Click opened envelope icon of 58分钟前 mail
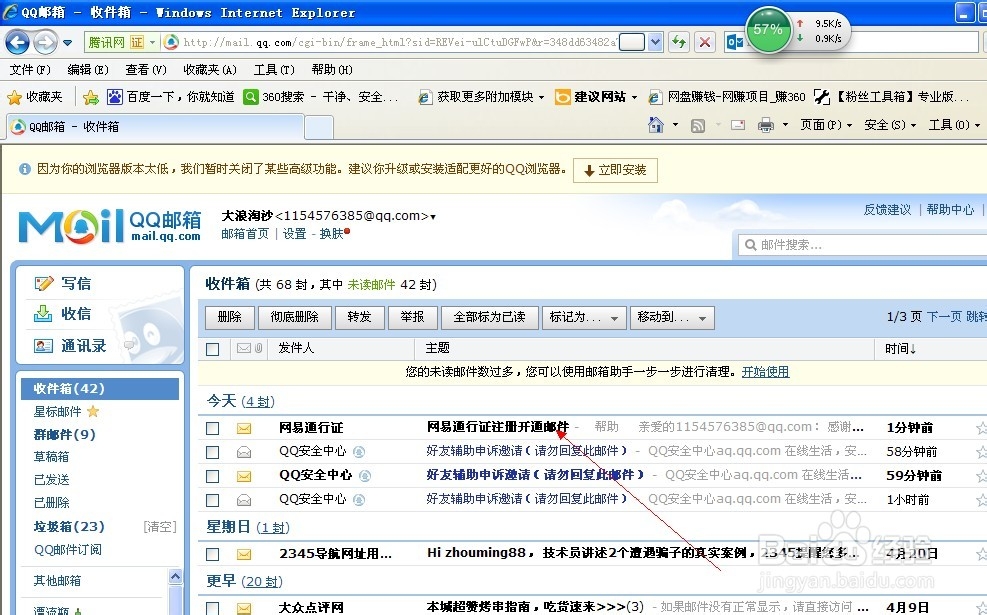This screenshot has width=987, height=615. click(244, 452)
